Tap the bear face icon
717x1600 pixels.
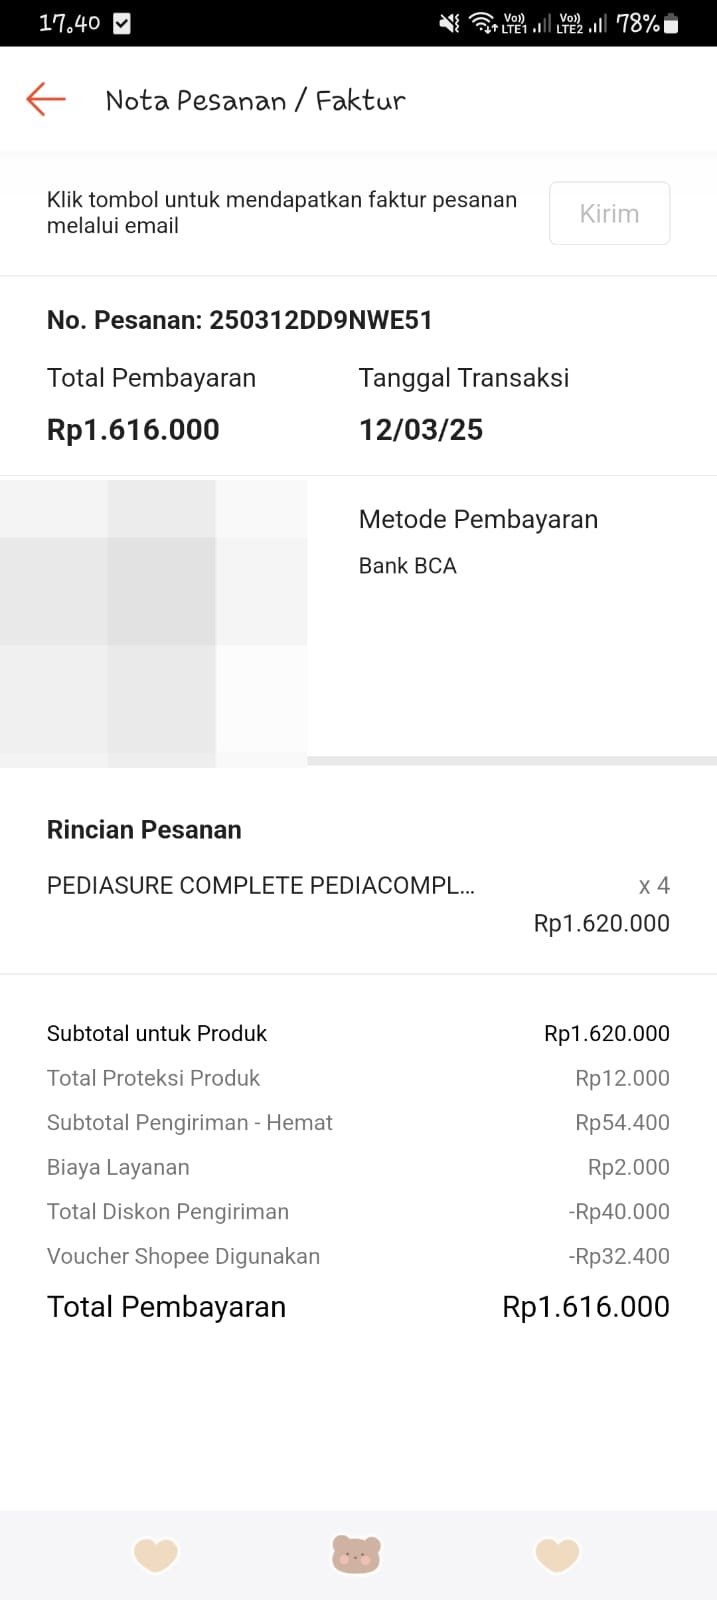click(357, 1555)
